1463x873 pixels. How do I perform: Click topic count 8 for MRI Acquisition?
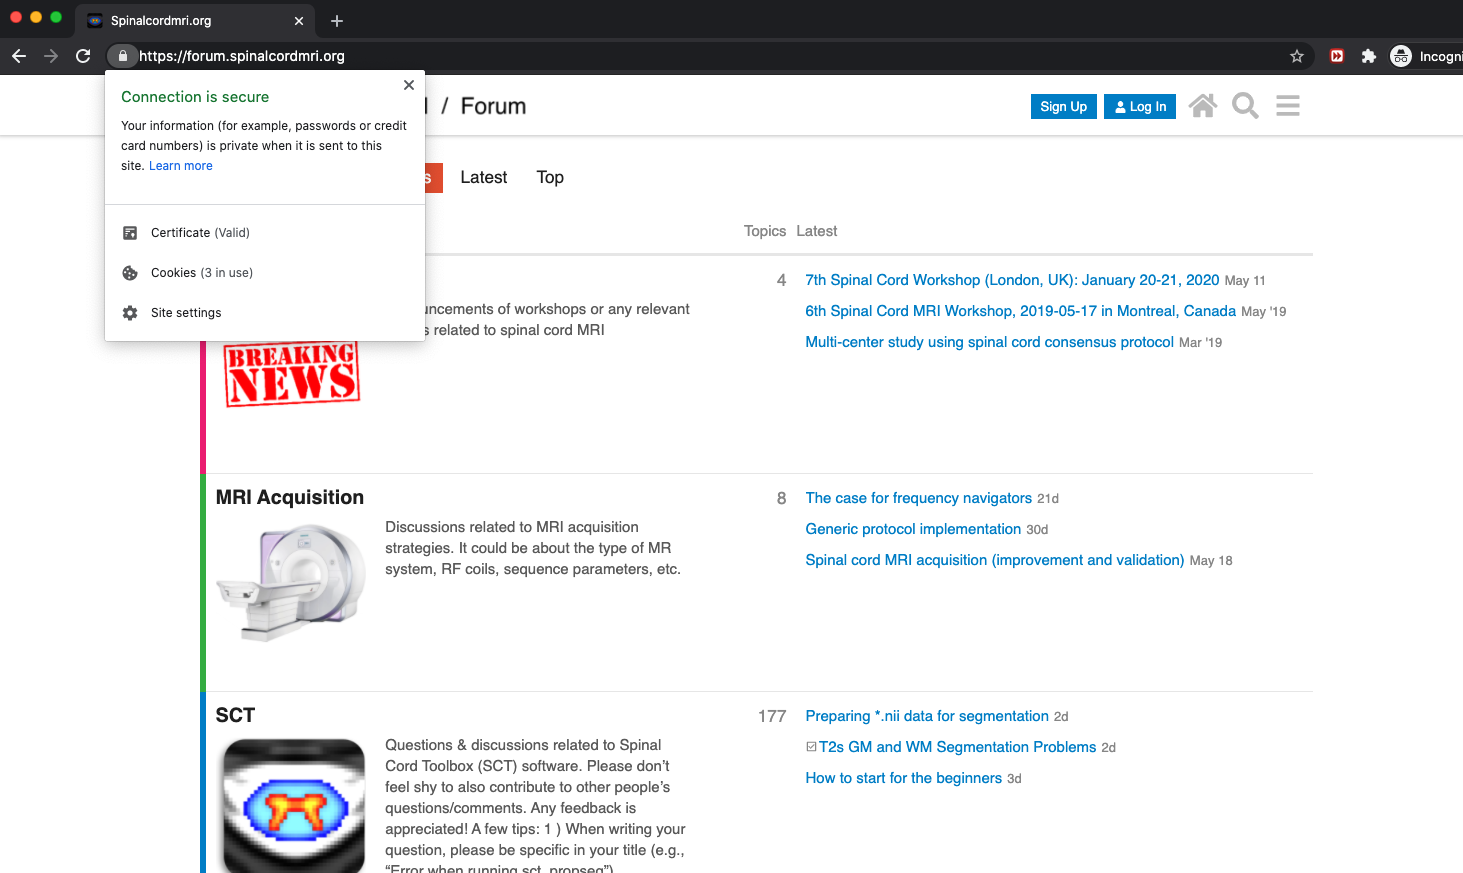coord(781,498)
